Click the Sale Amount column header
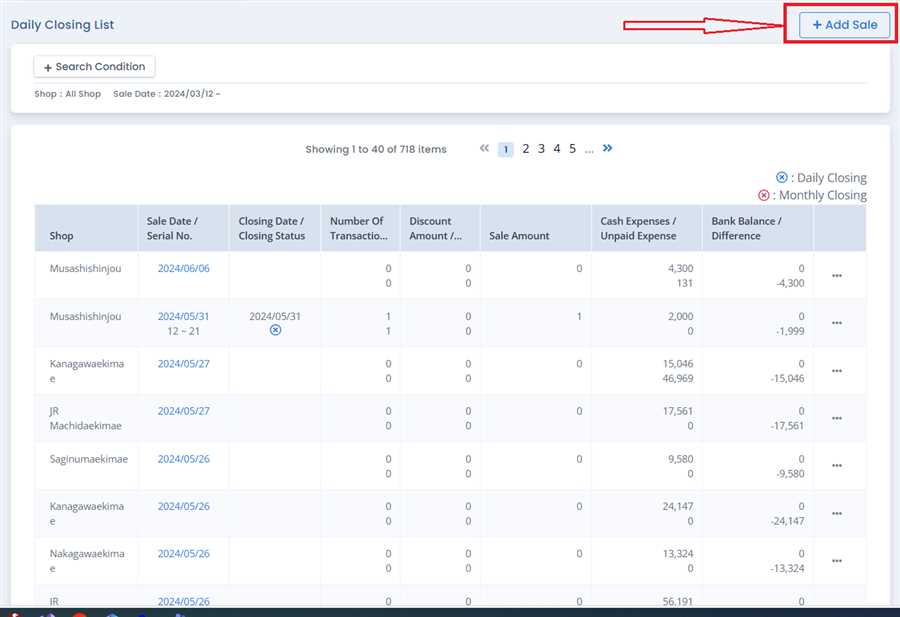The image size is (900, 617). pos(519,236)
